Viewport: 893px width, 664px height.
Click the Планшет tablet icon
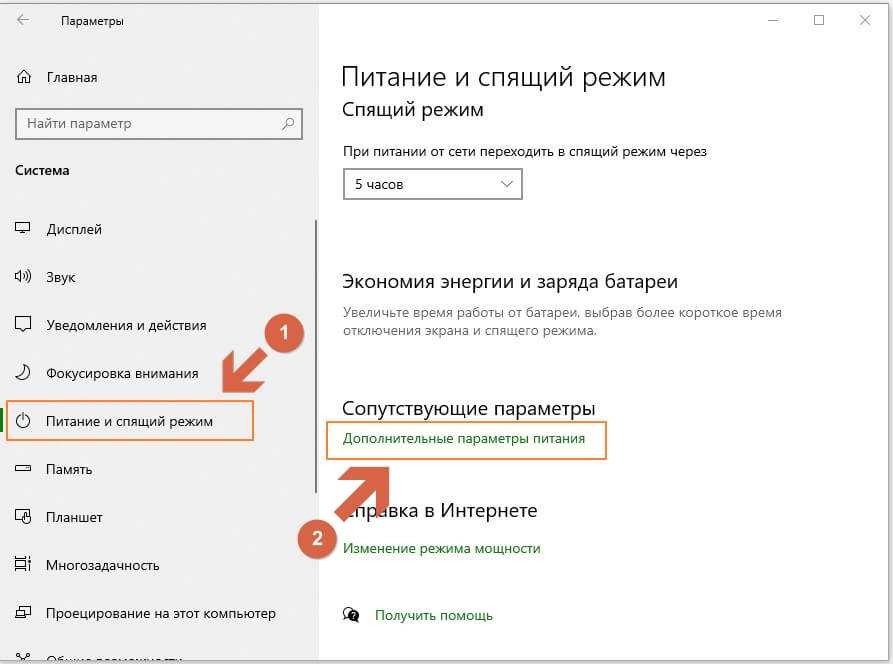[23, 517]
